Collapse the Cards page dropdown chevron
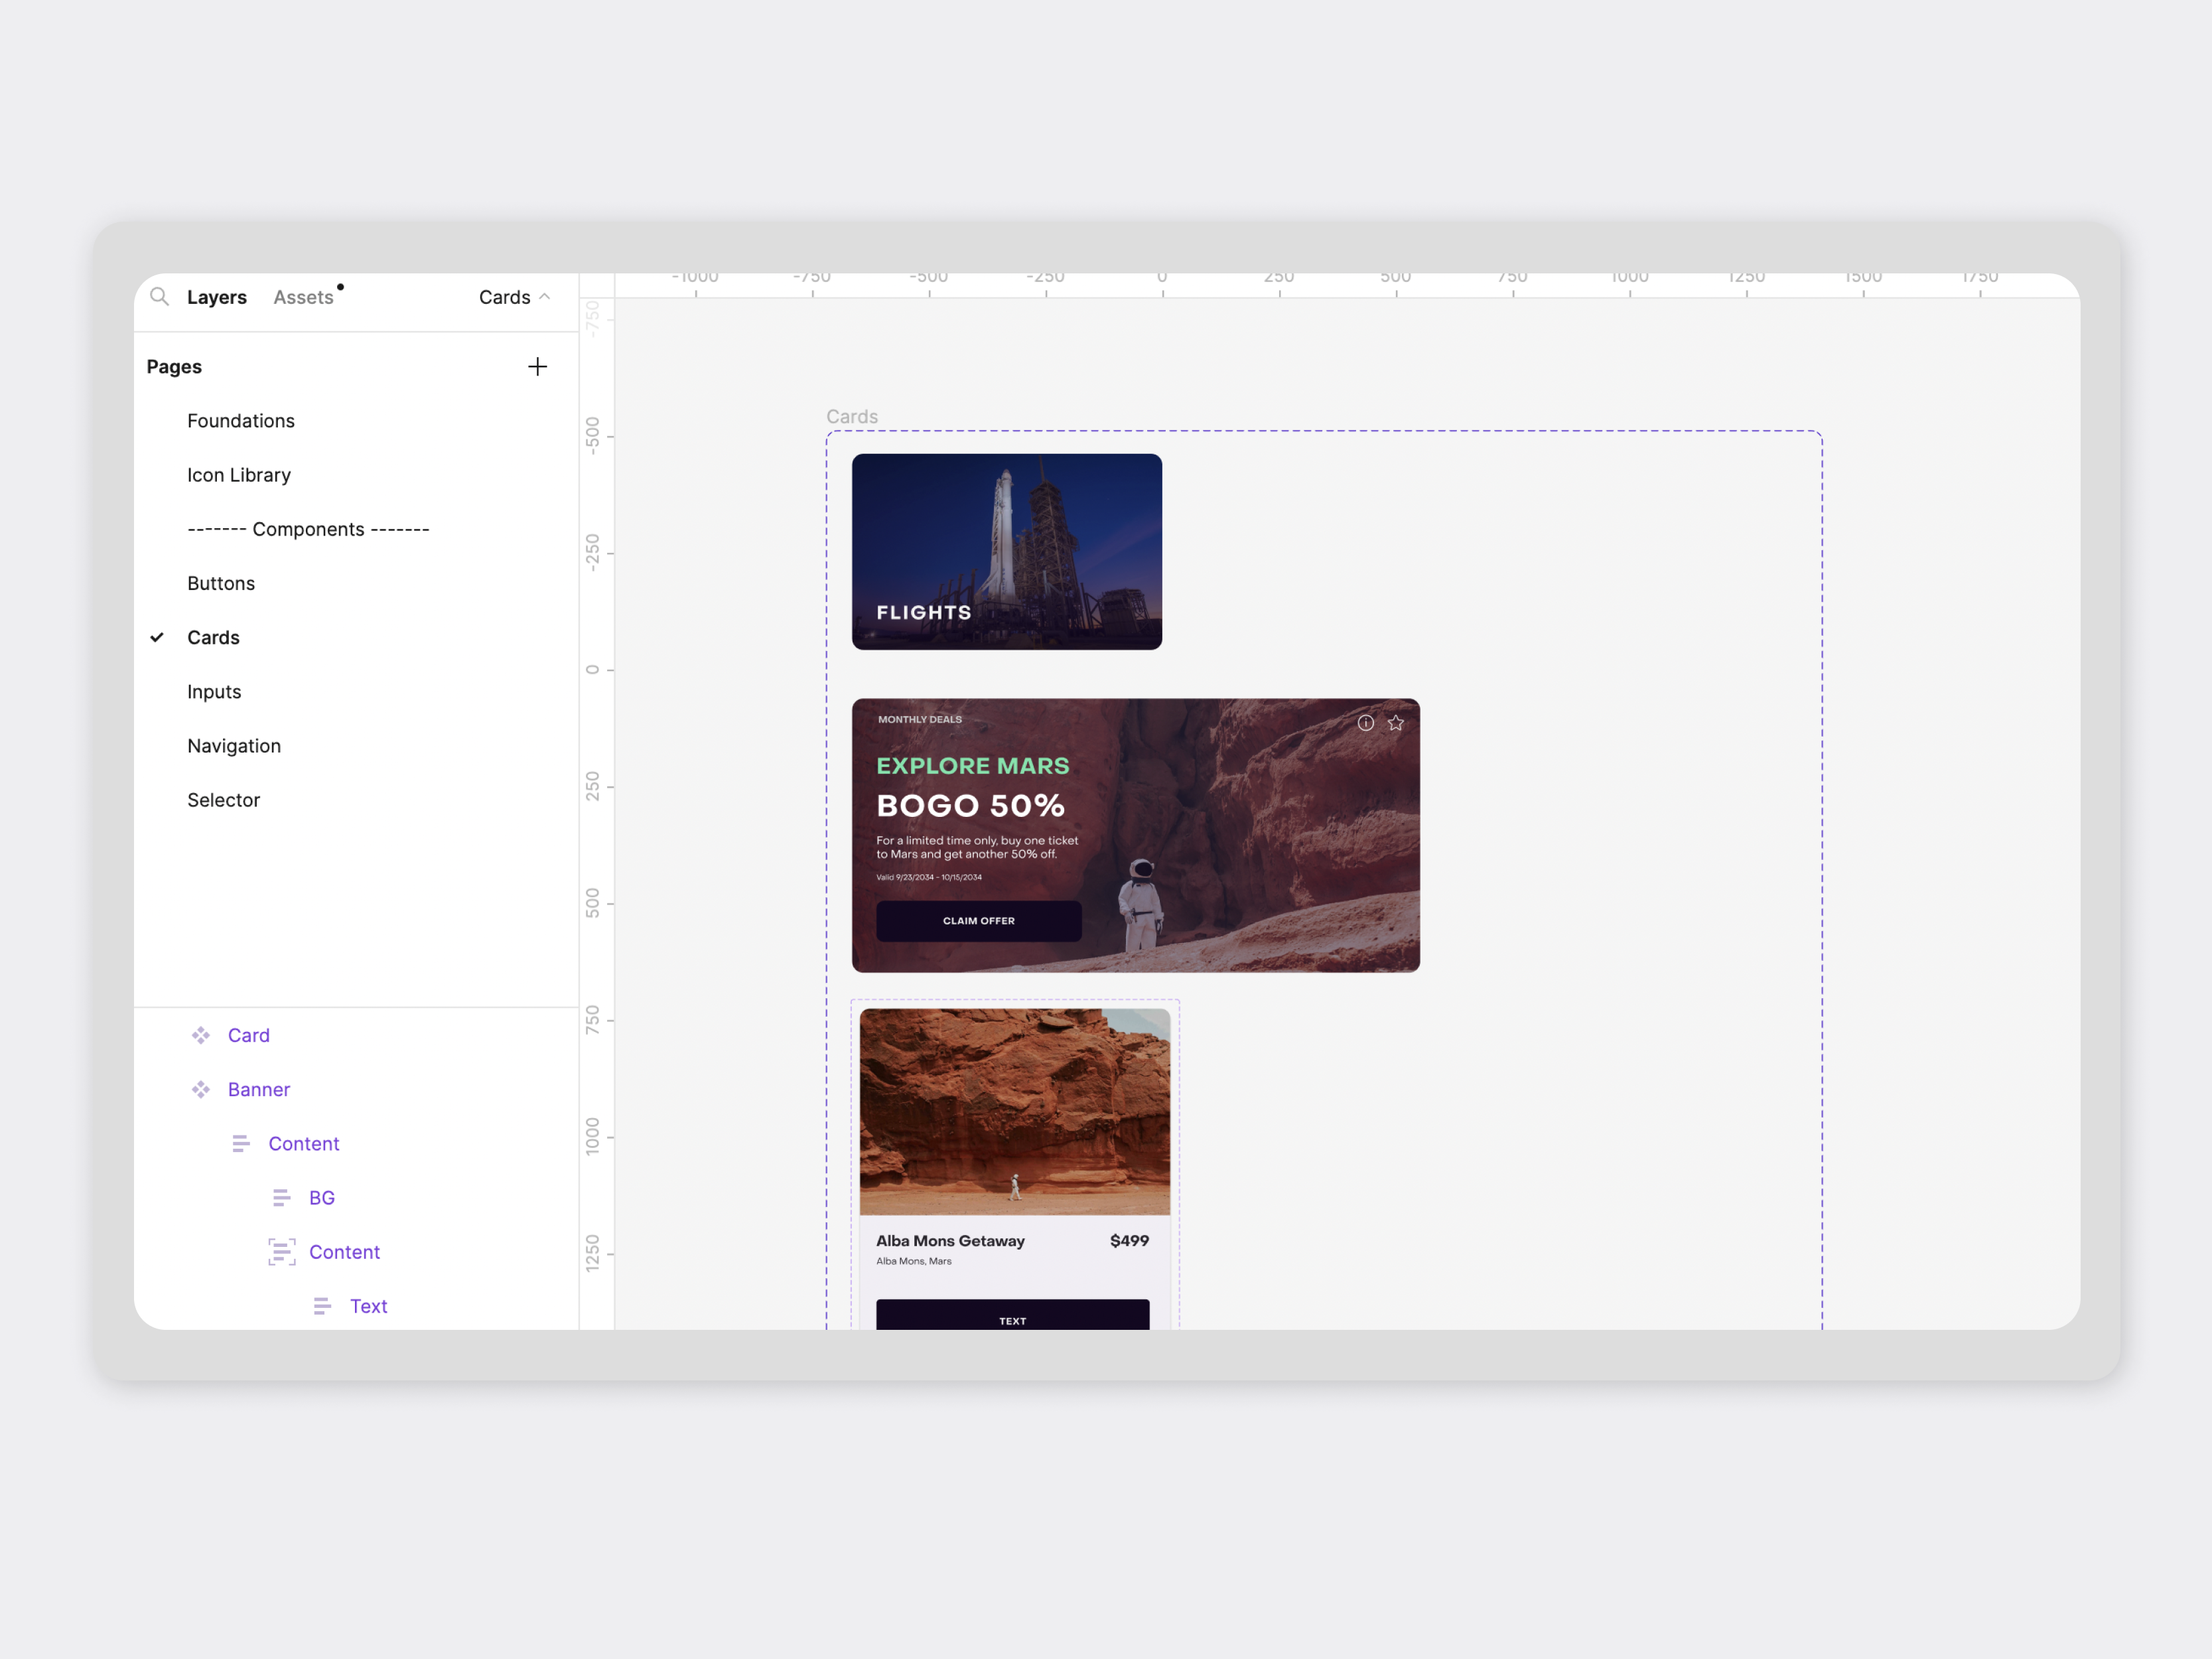The width and height of the screenshot is (2212, 1659). pyautogui.click(x=545, y=297)
